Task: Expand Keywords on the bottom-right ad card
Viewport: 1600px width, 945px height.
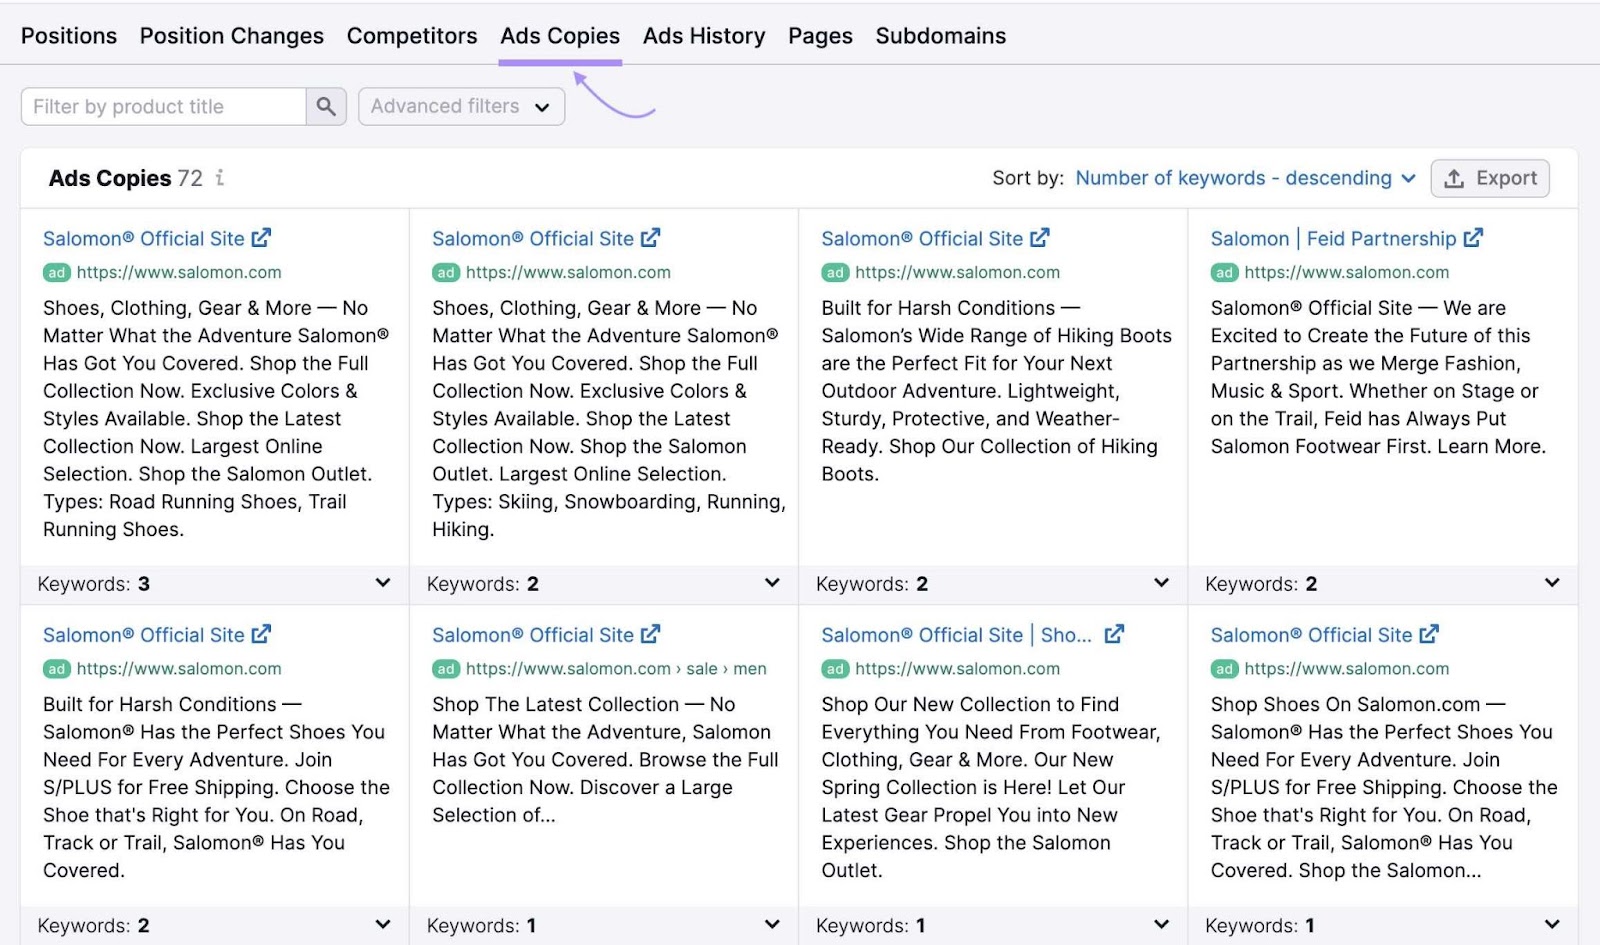Action: tap(1551, 925)
